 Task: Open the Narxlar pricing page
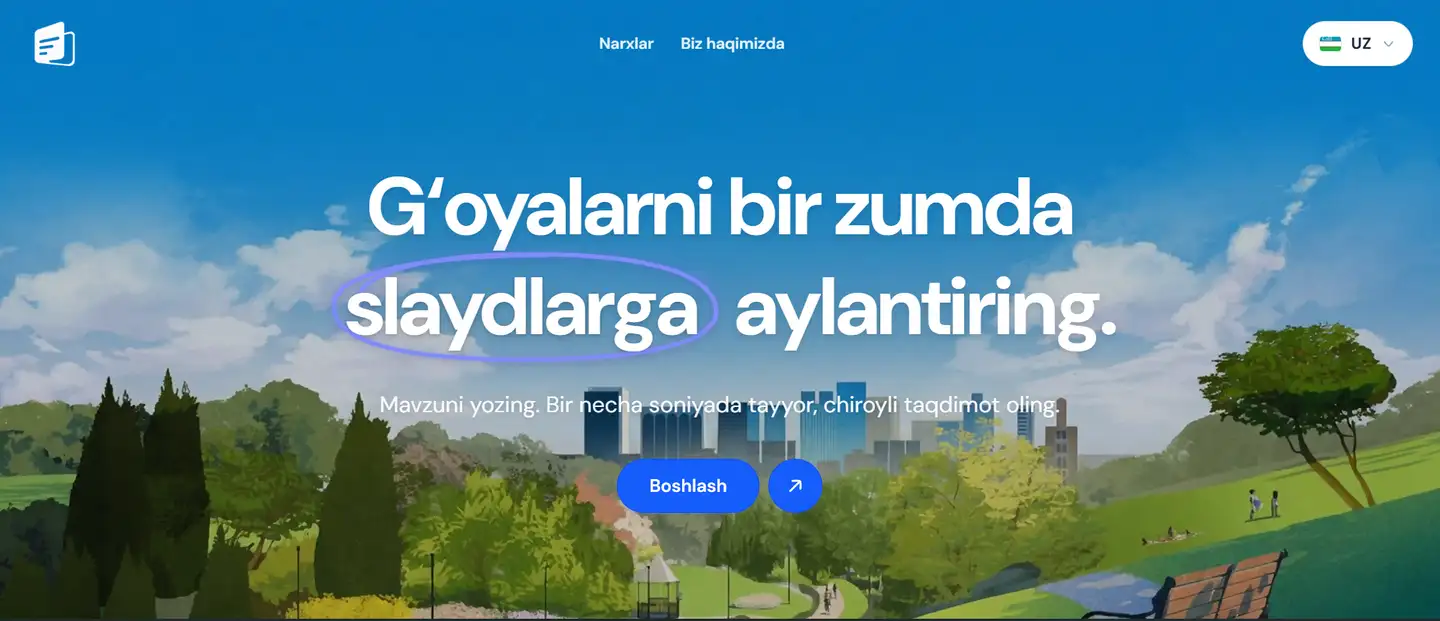(626, 44)
